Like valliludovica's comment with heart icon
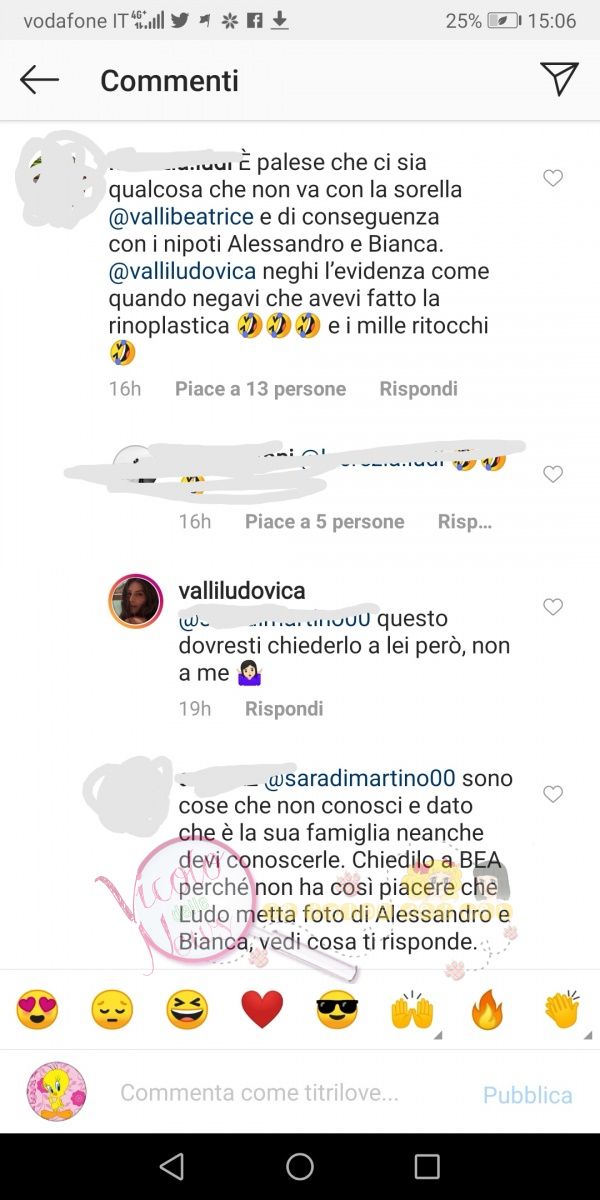 pyautogui.click(x=553, y=606)
